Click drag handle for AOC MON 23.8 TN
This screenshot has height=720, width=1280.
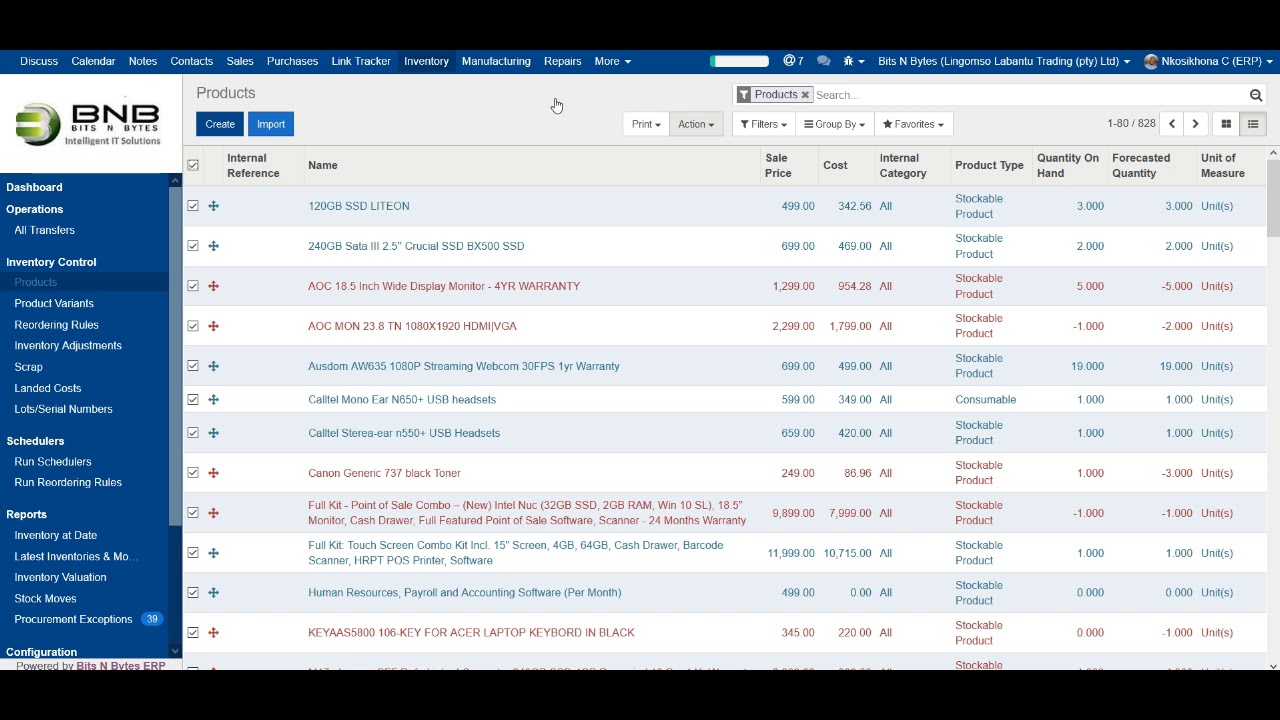[213, 326]
